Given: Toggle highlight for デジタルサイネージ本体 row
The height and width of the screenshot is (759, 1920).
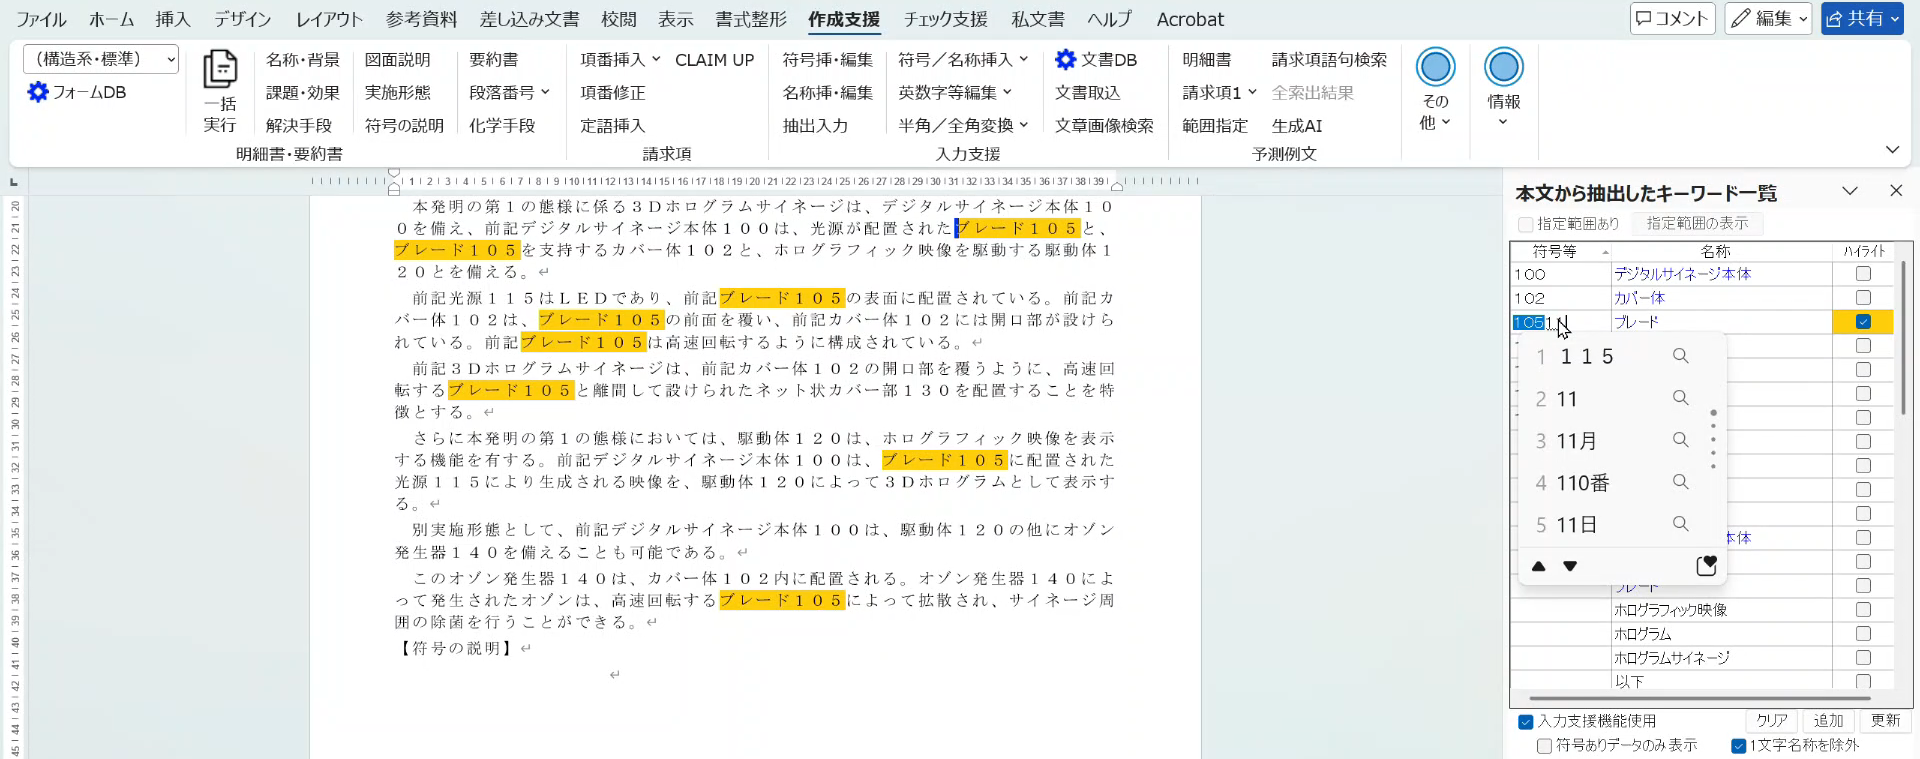Looking at the screenshot, I should [x=1863, y=273].
